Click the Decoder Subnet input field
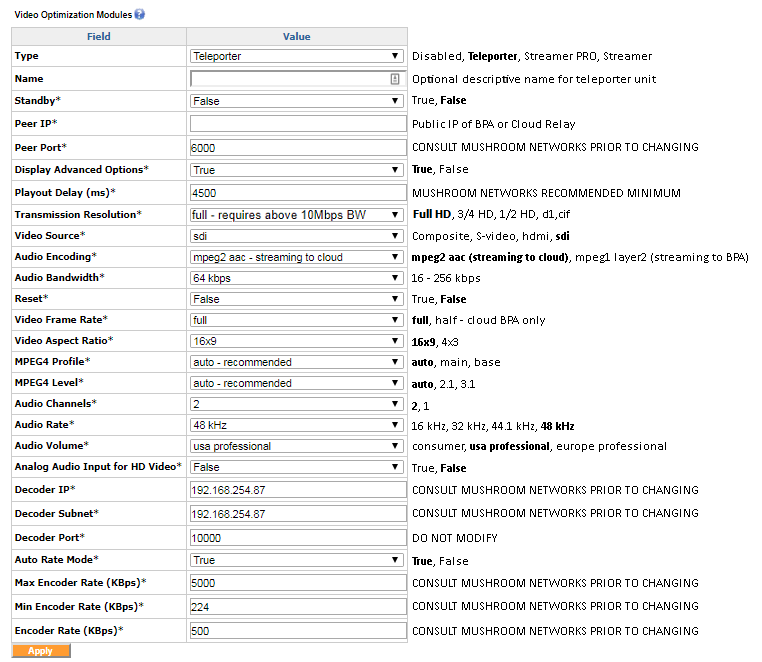This screenshot has width=762, height=662. coord(298,513)
